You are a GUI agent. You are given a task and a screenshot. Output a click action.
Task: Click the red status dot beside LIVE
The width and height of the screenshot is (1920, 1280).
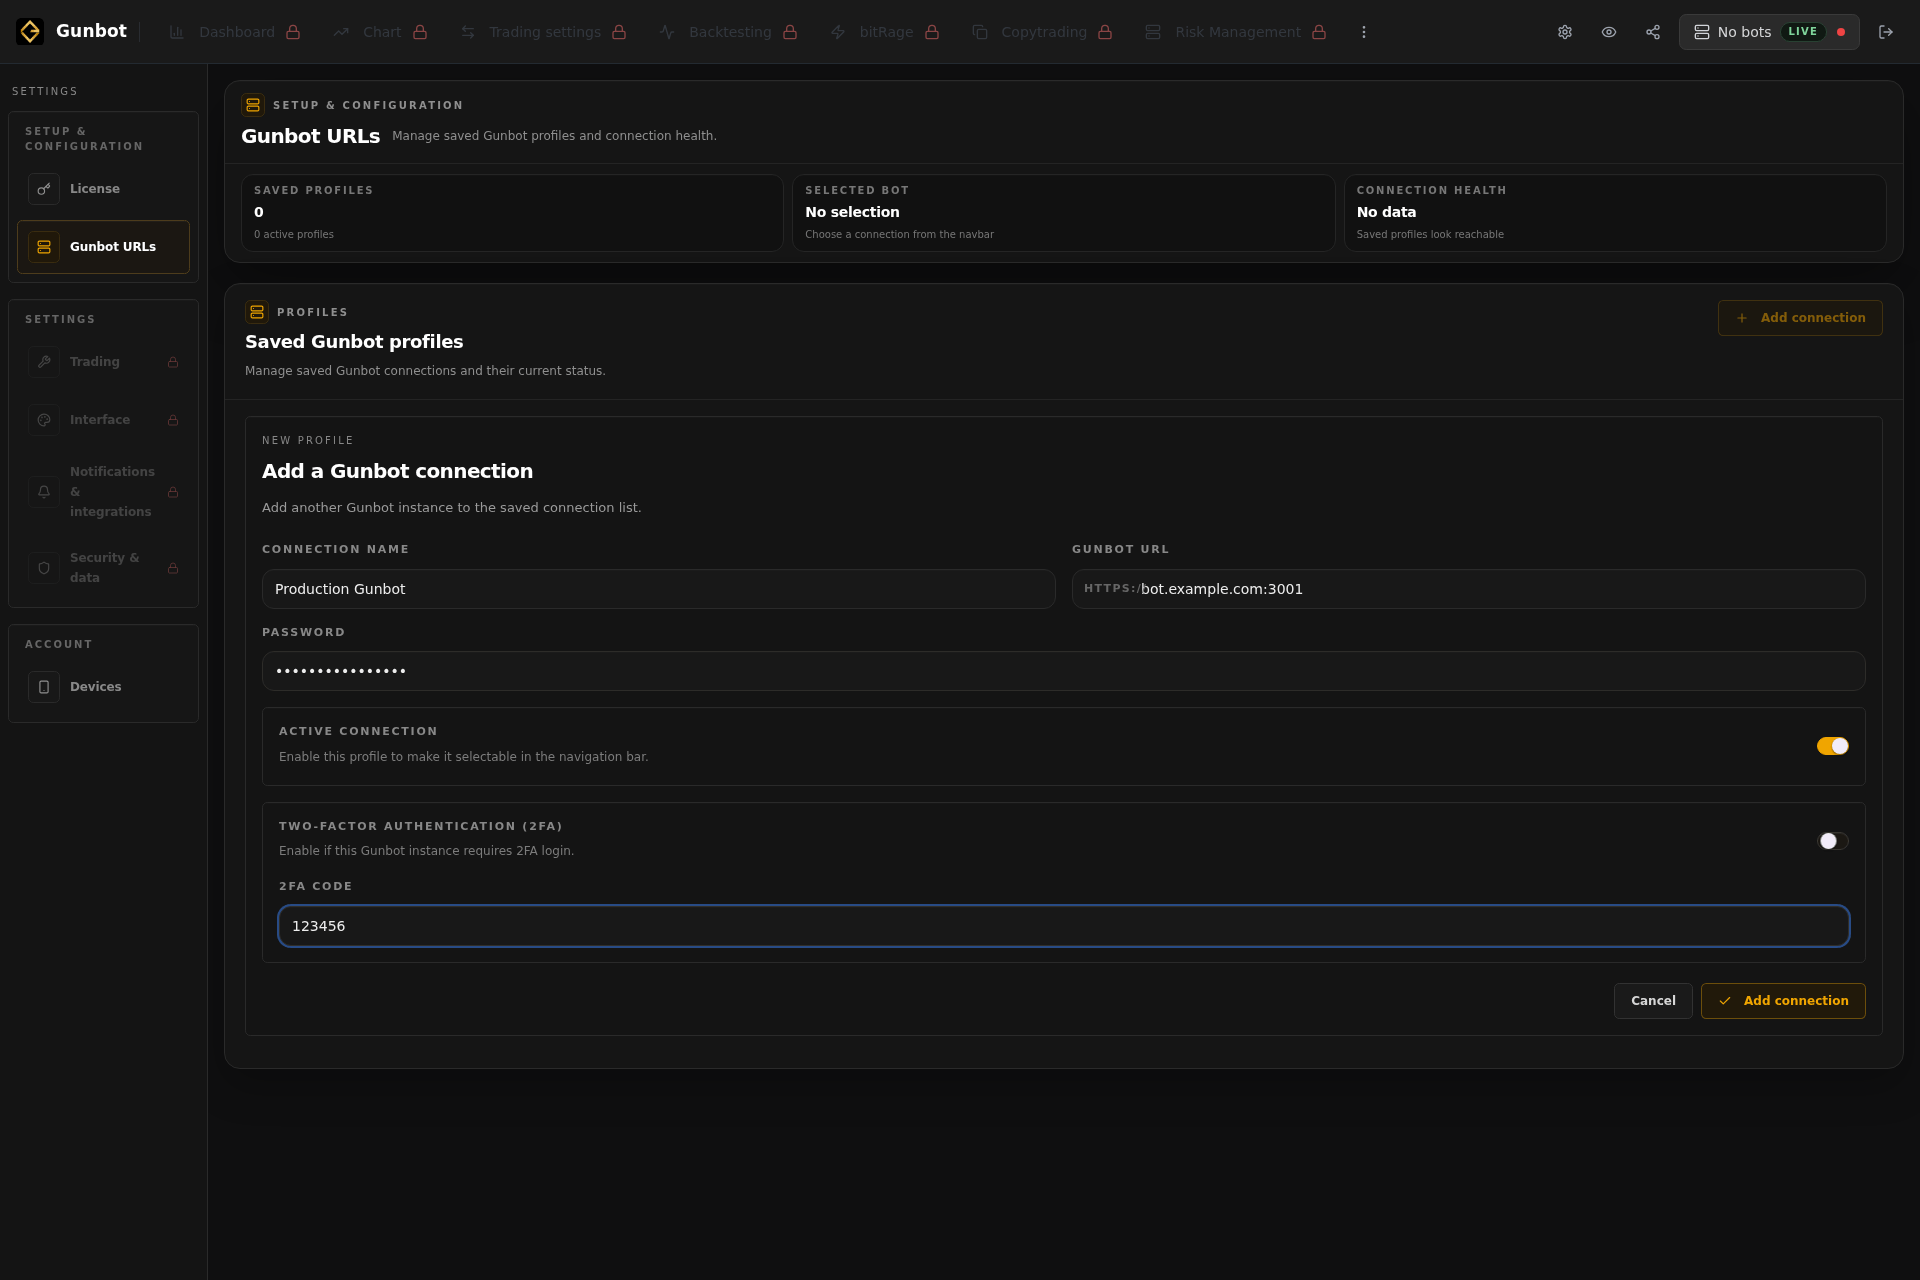(1841, 32)
